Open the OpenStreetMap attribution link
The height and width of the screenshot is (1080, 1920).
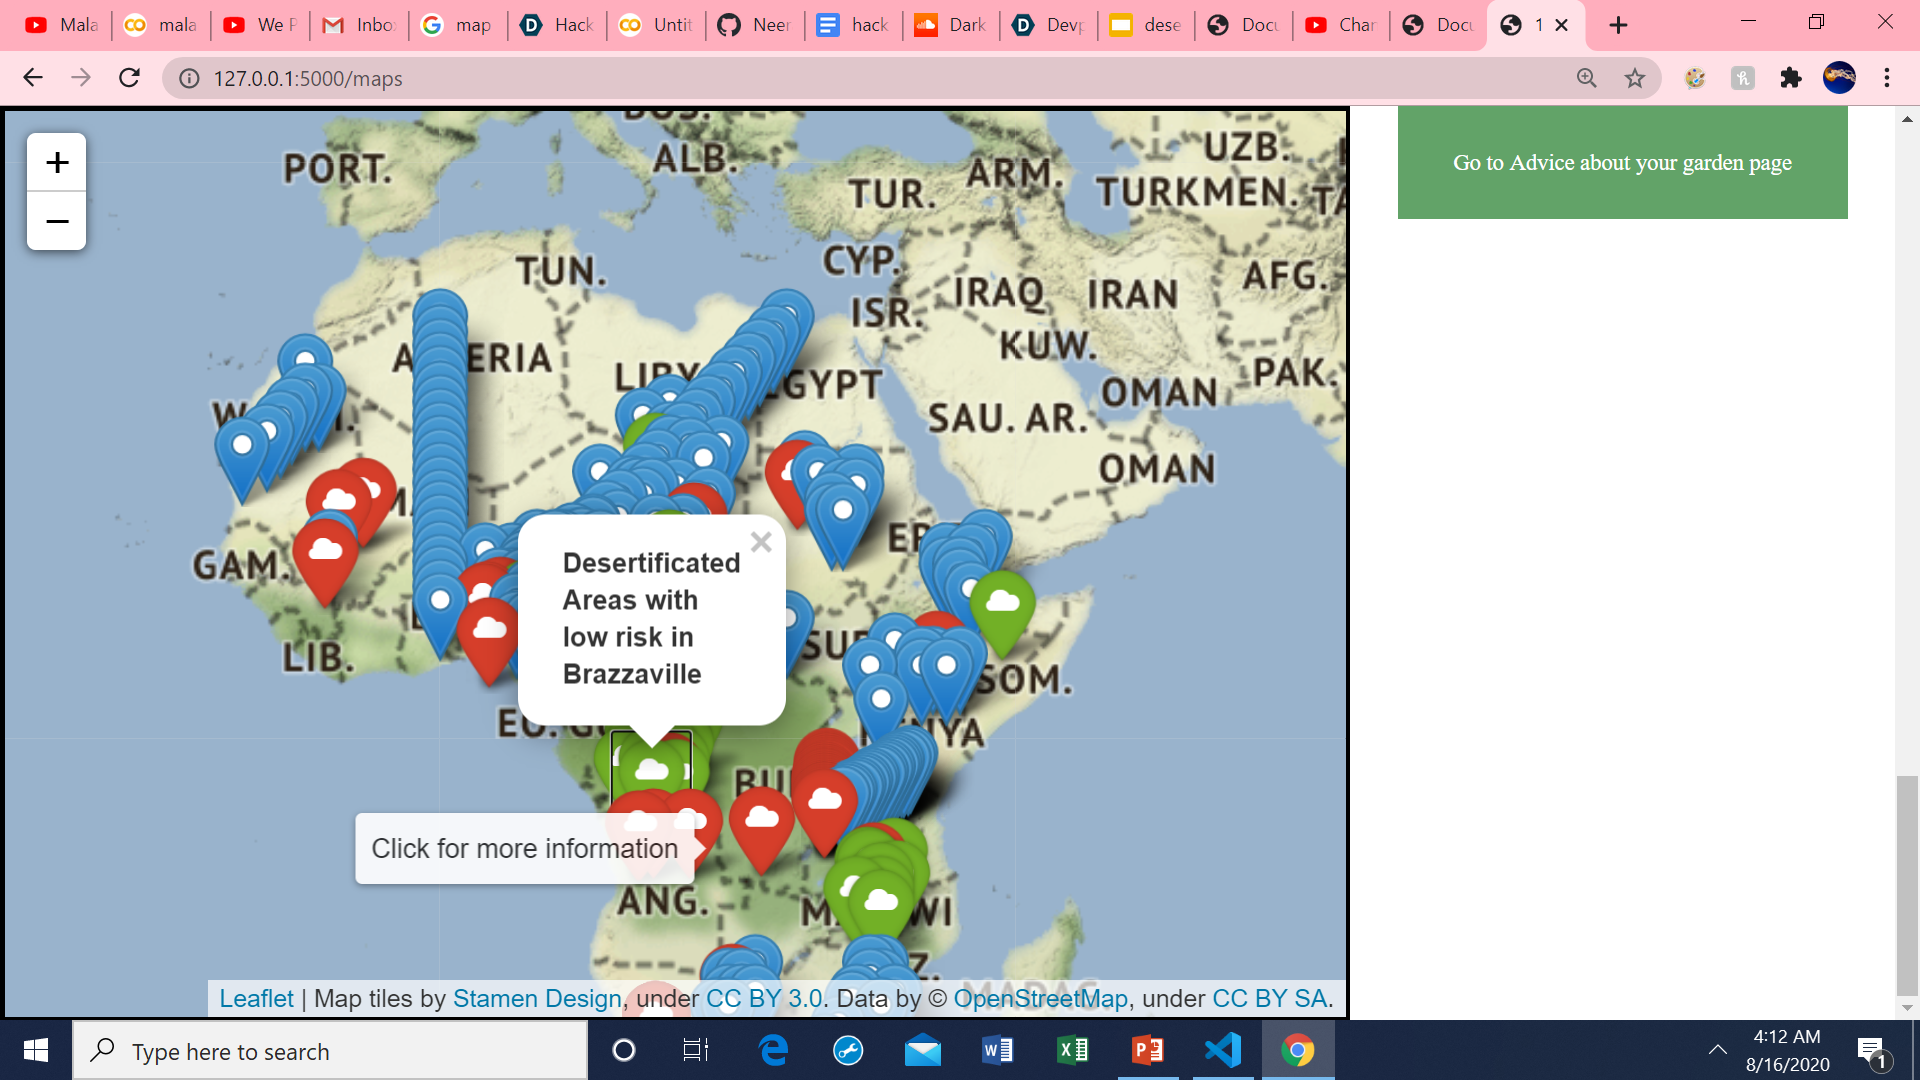[x=1040, y=998]
